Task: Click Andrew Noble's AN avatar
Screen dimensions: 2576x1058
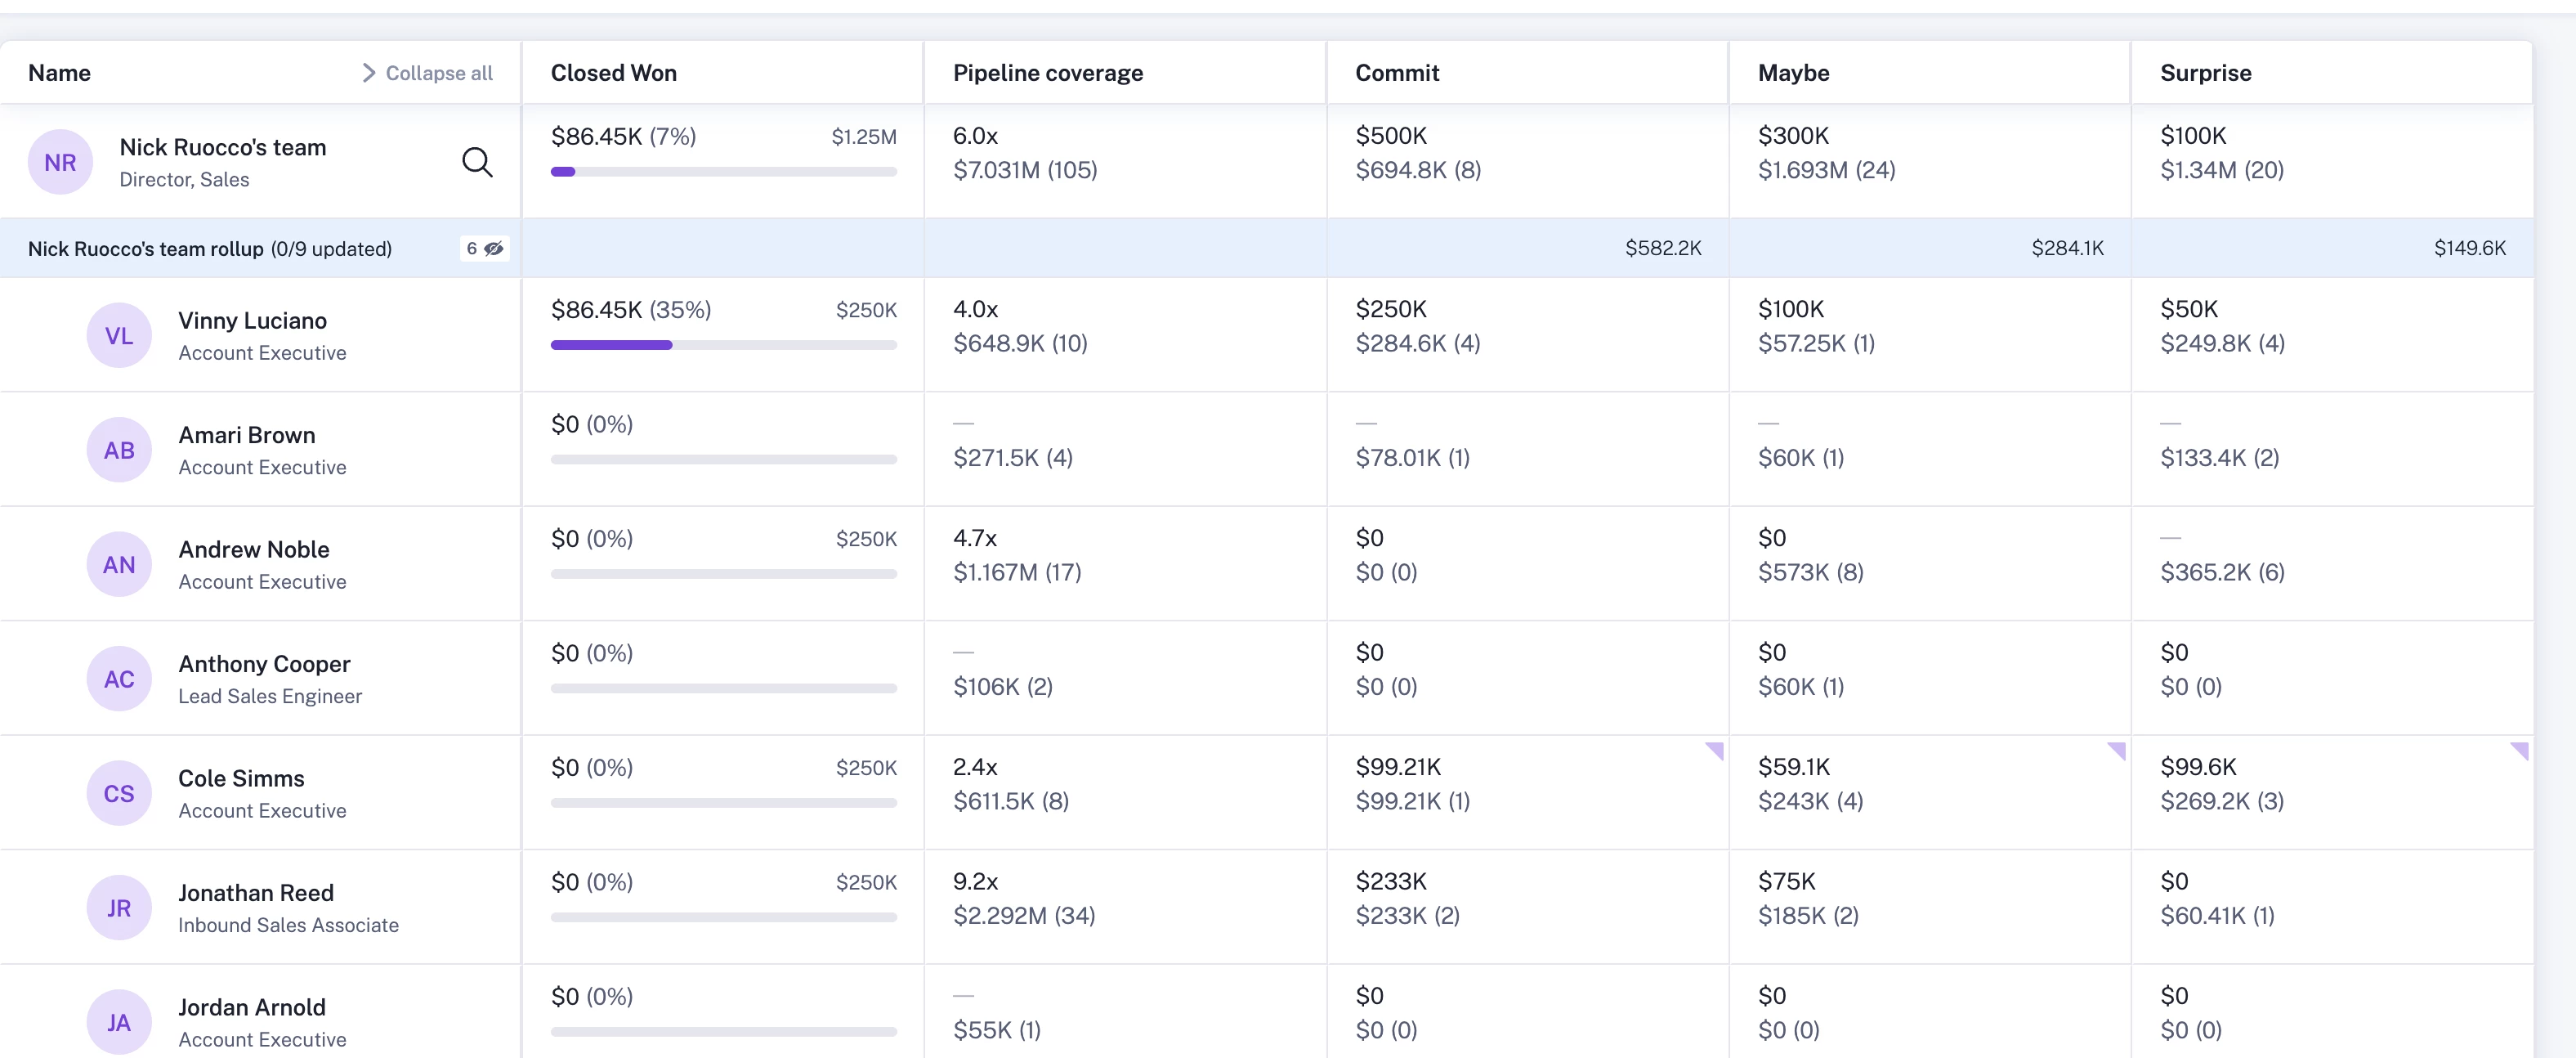Action: [119, 565]
